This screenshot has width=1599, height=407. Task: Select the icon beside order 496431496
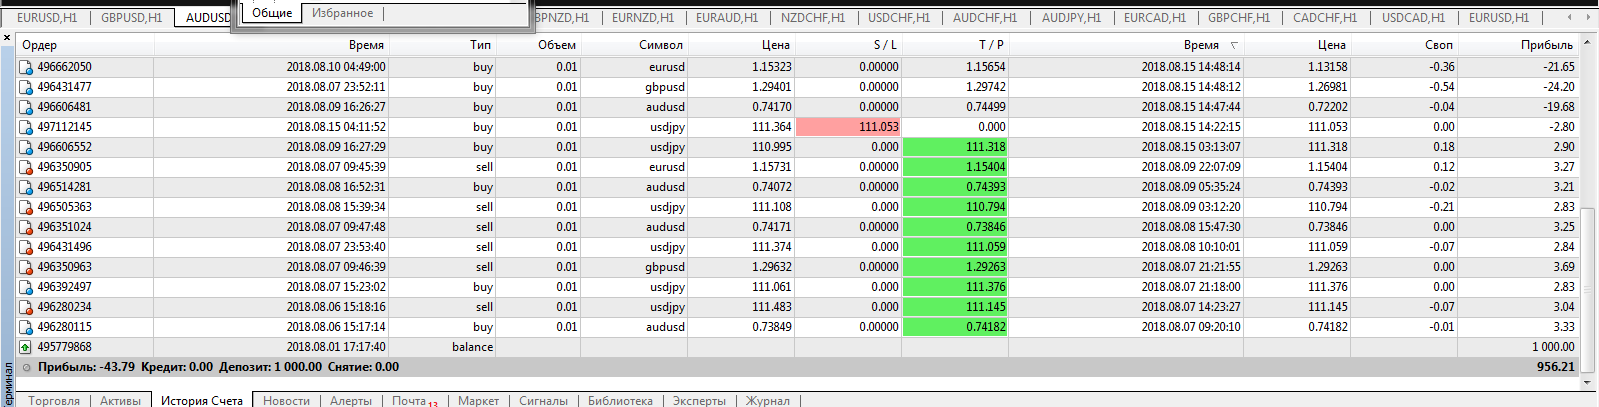point(26,247)
